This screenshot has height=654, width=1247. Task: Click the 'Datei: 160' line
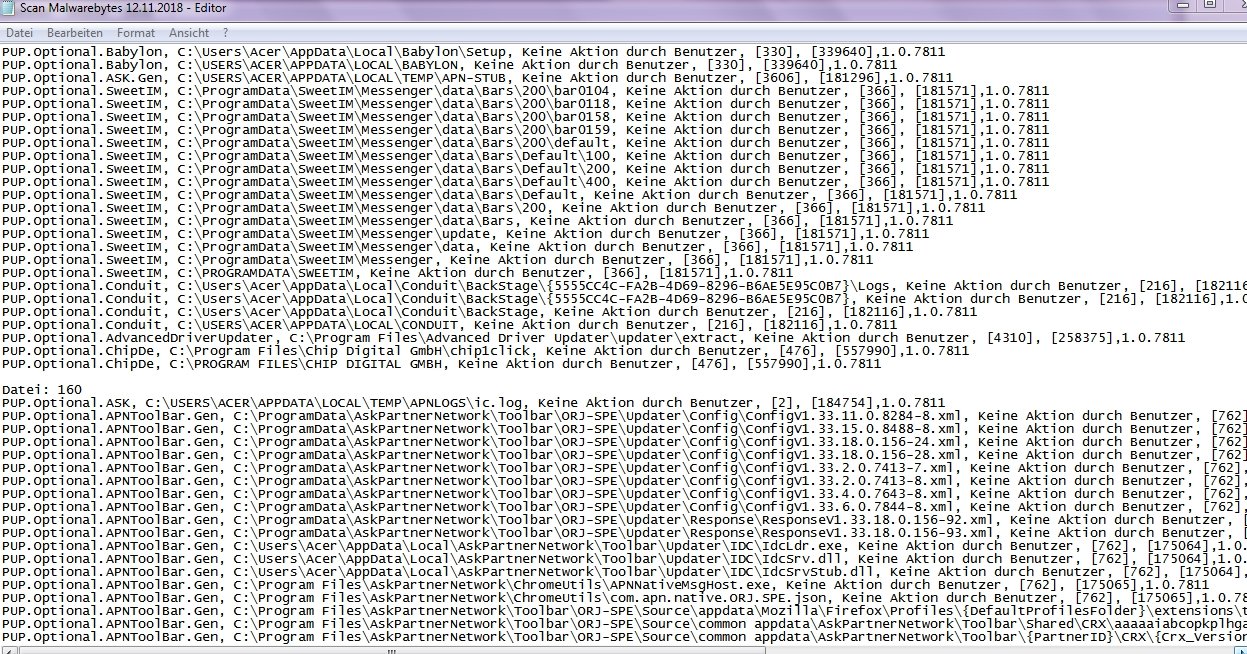[42, 390]
